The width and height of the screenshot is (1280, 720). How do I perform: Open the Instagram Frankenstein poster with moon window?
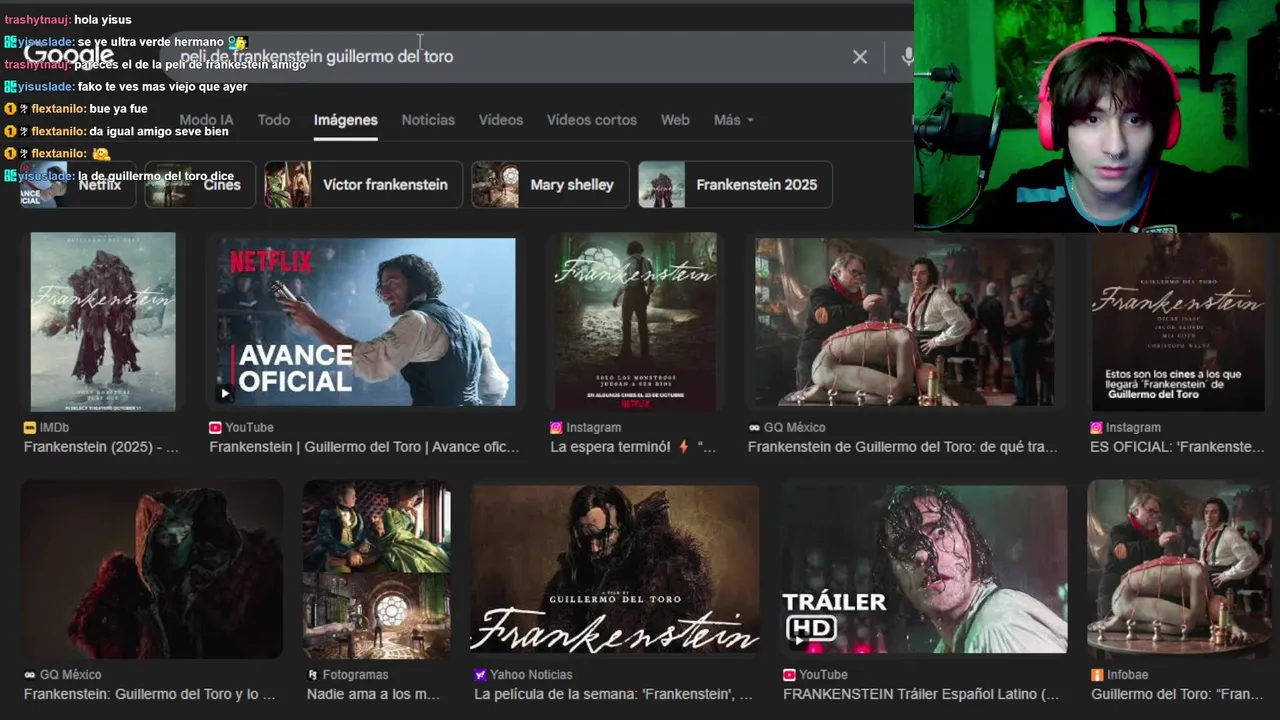point(636,321)
